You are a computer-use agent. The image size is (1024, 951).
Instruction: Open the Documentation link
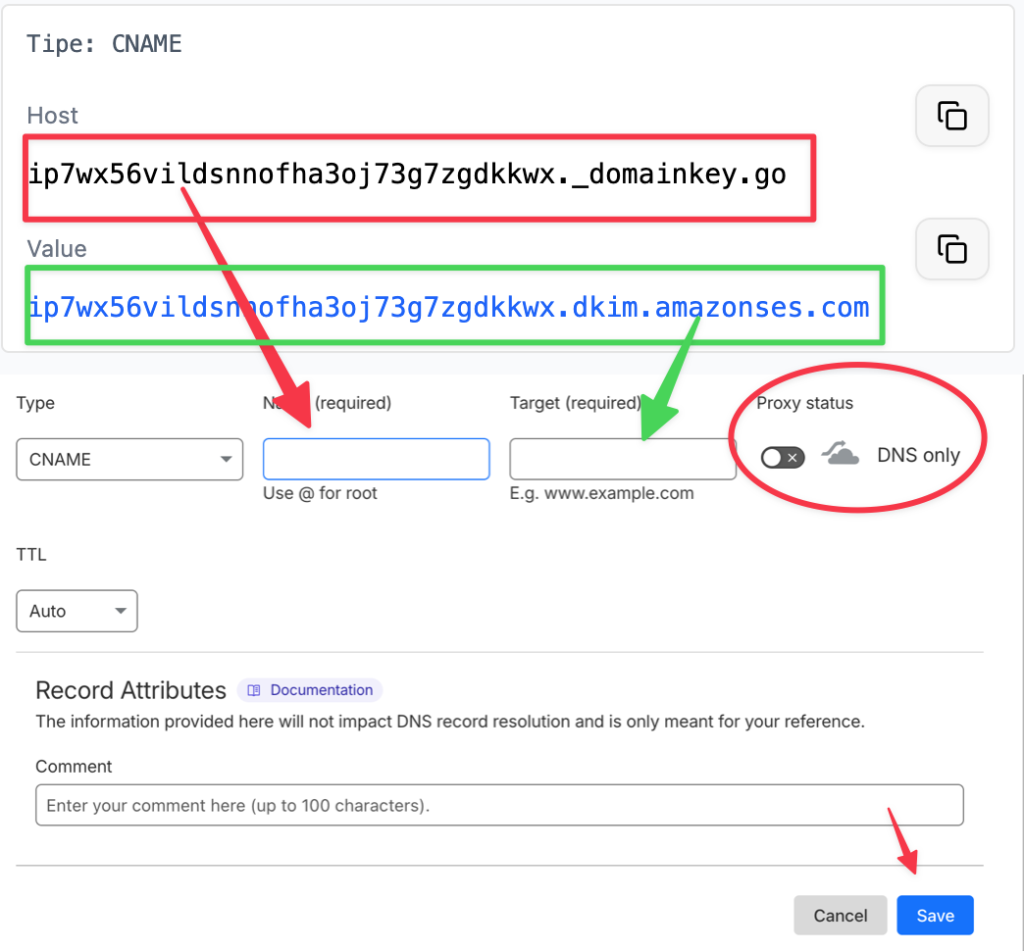[321, 690]
